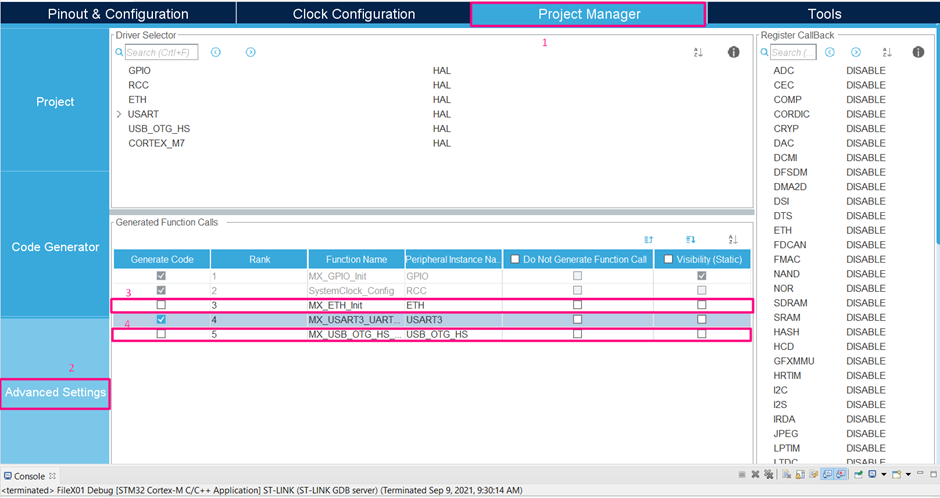Check the Visibility (Static) header checkbox
Screen dimensions: 940x498
click(x=668, y=259)
